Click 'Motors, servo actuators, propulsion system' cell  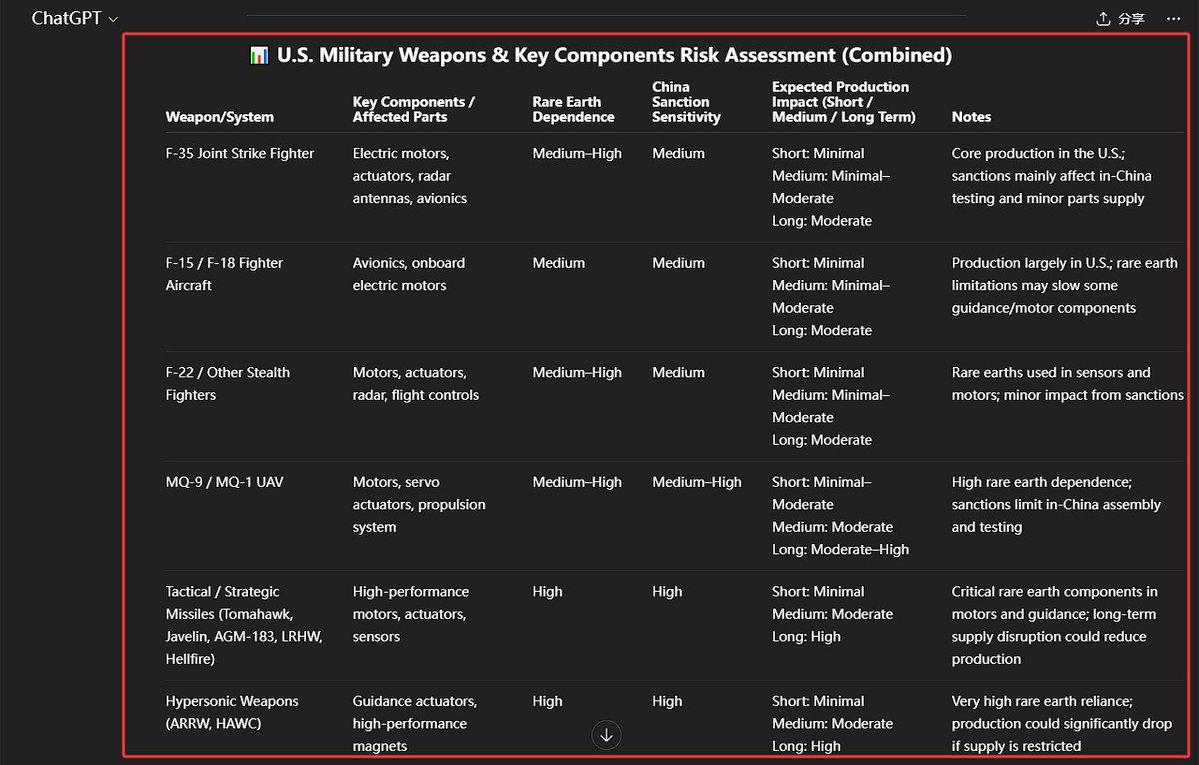pyautogui.click(x=419, y=504)
